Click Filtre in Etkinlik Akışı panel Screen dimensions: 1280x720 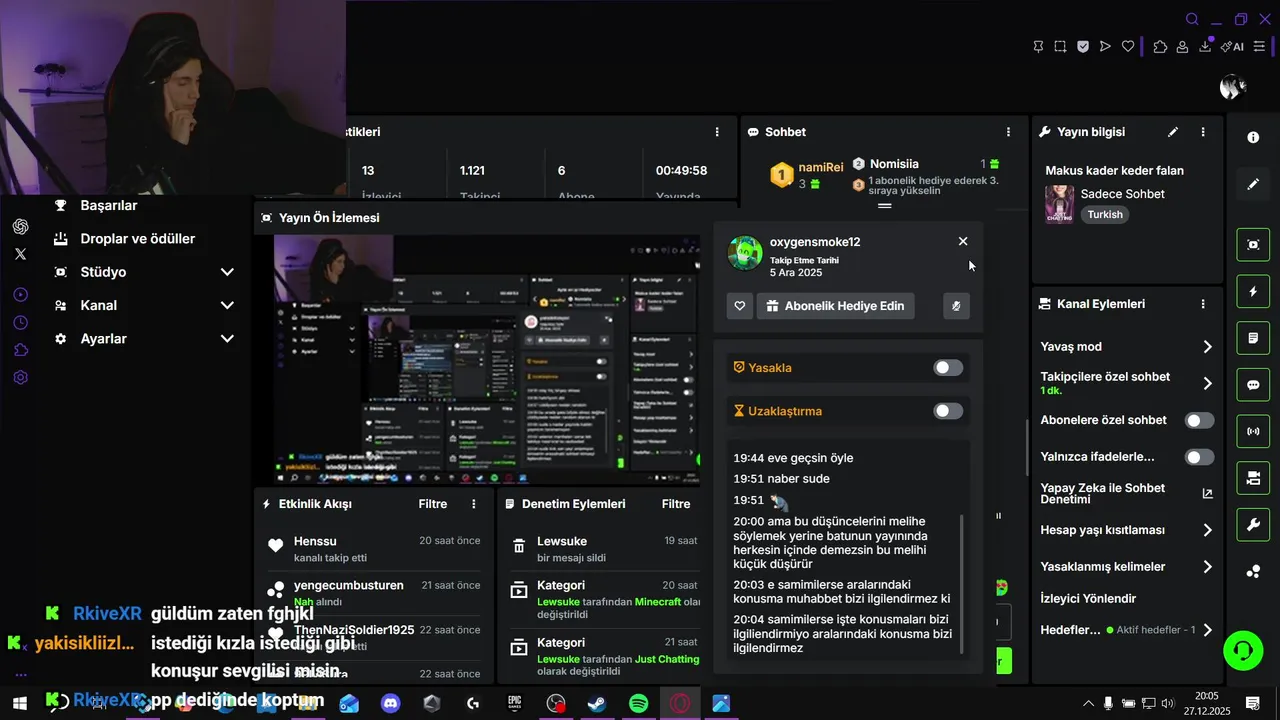point(433,504)
